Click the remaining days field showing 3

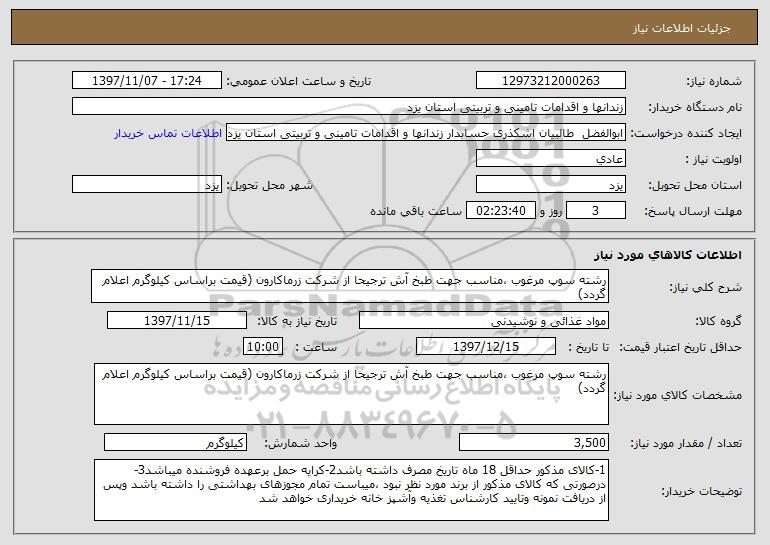click(596, 211)
